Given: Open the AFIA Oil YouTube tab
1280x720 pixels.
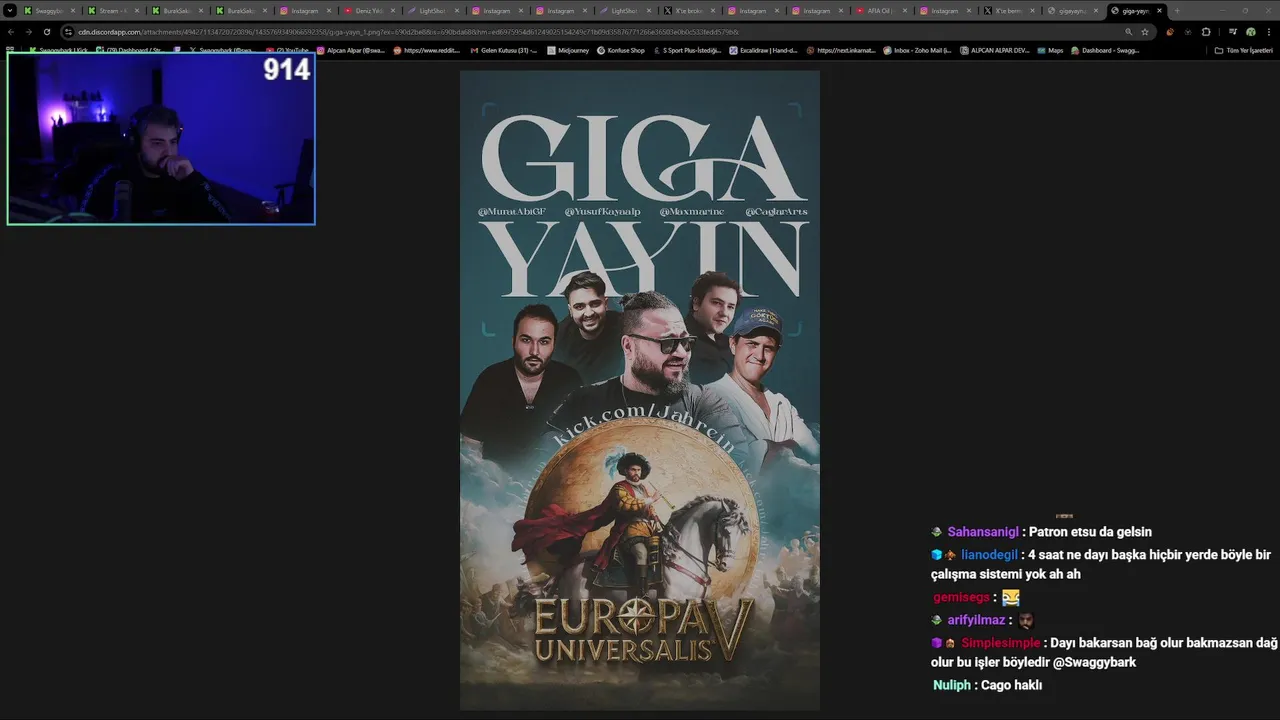Looking at the screenshot, I should point(881,10).
